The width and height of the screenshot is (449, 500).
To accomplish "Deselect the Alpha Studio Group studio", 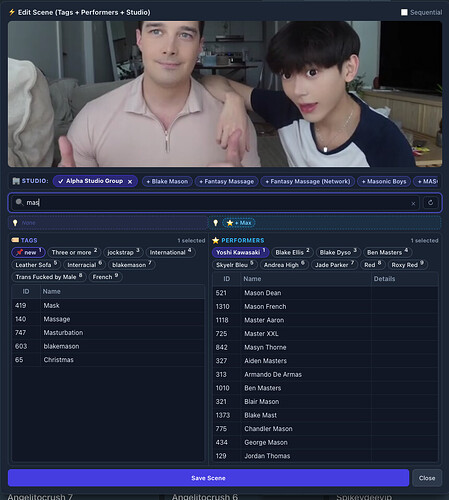I will 95,181.
